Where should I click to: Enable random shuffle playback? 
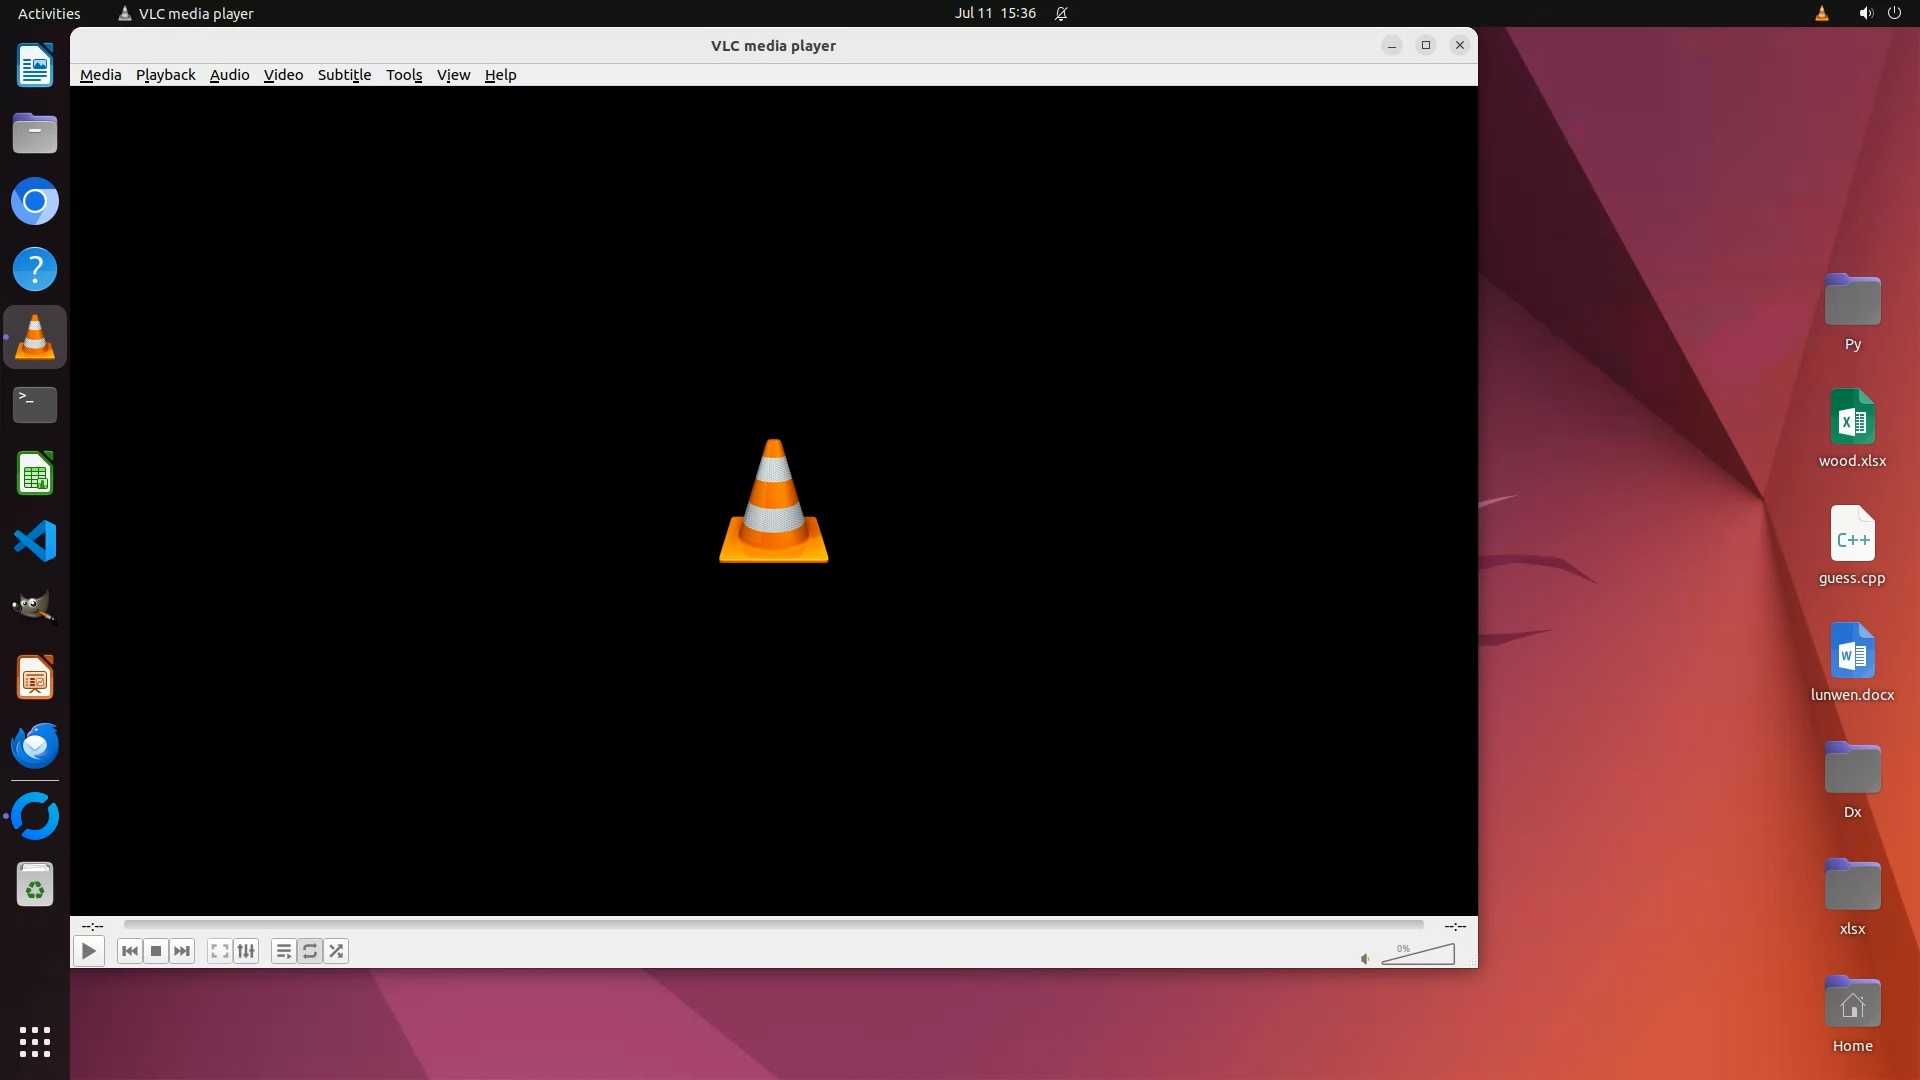[337, 951]
